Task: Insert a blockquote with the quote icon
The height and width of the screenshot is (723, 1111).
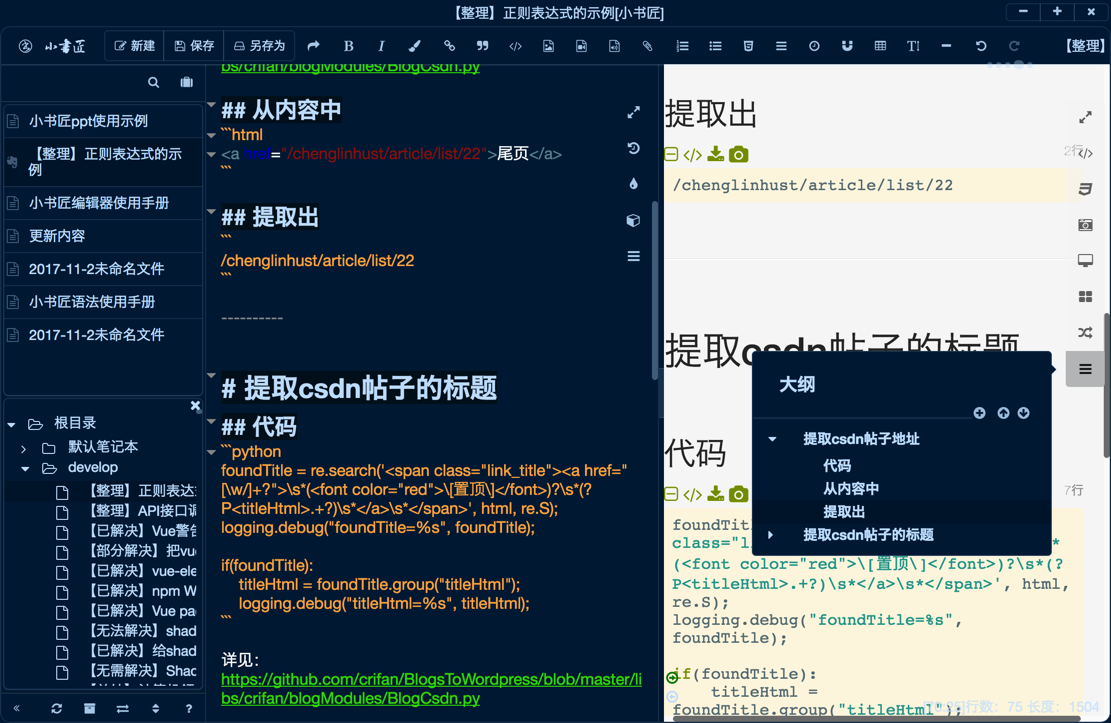Action: point(483,45)
